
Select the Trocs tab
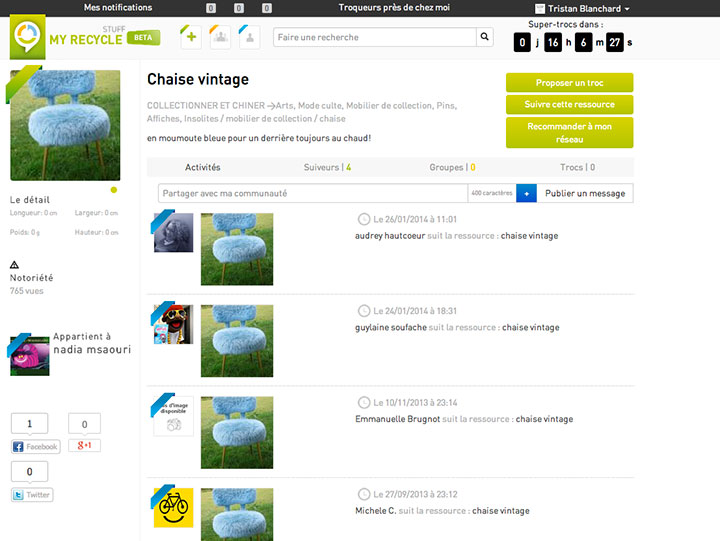[577, 167]
